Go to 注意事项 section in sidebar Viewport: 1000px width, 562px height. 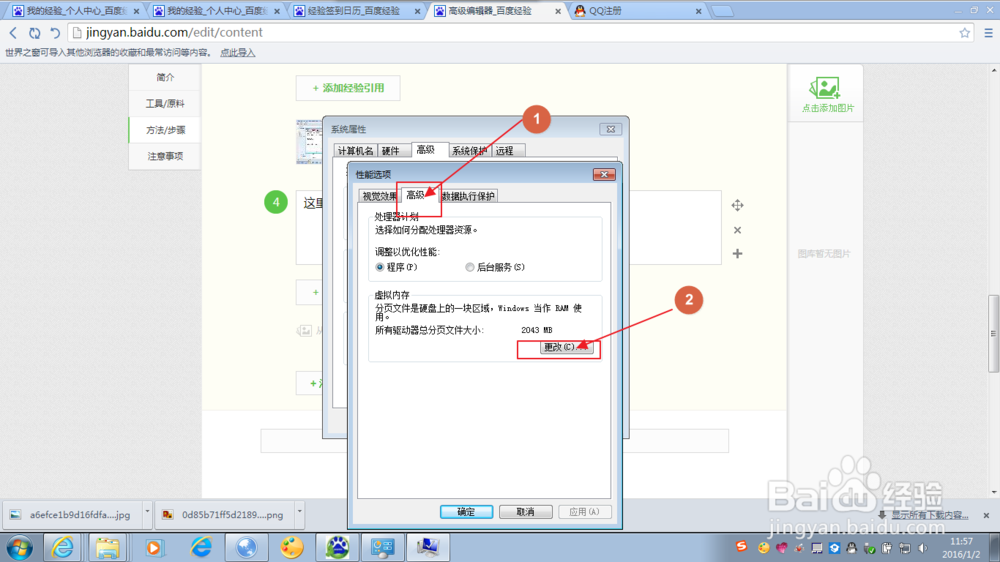(x=165, y=156)
